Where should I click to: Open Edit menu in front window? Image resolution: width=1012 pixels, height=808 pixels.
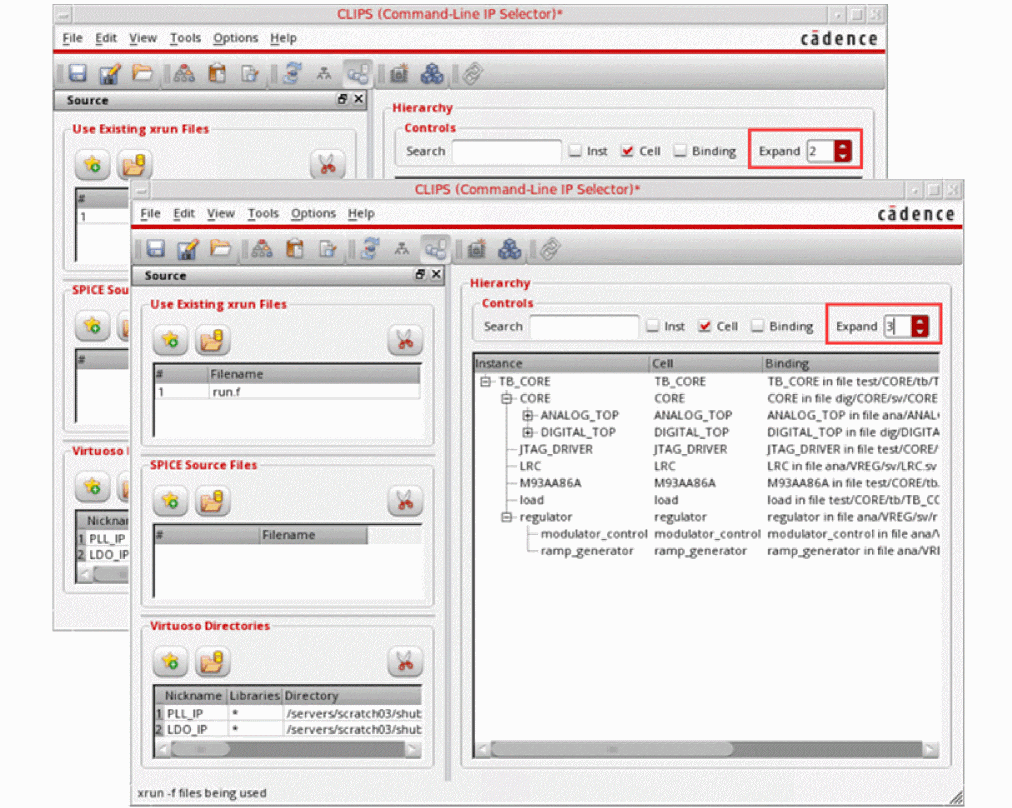(x=183, y=213)
